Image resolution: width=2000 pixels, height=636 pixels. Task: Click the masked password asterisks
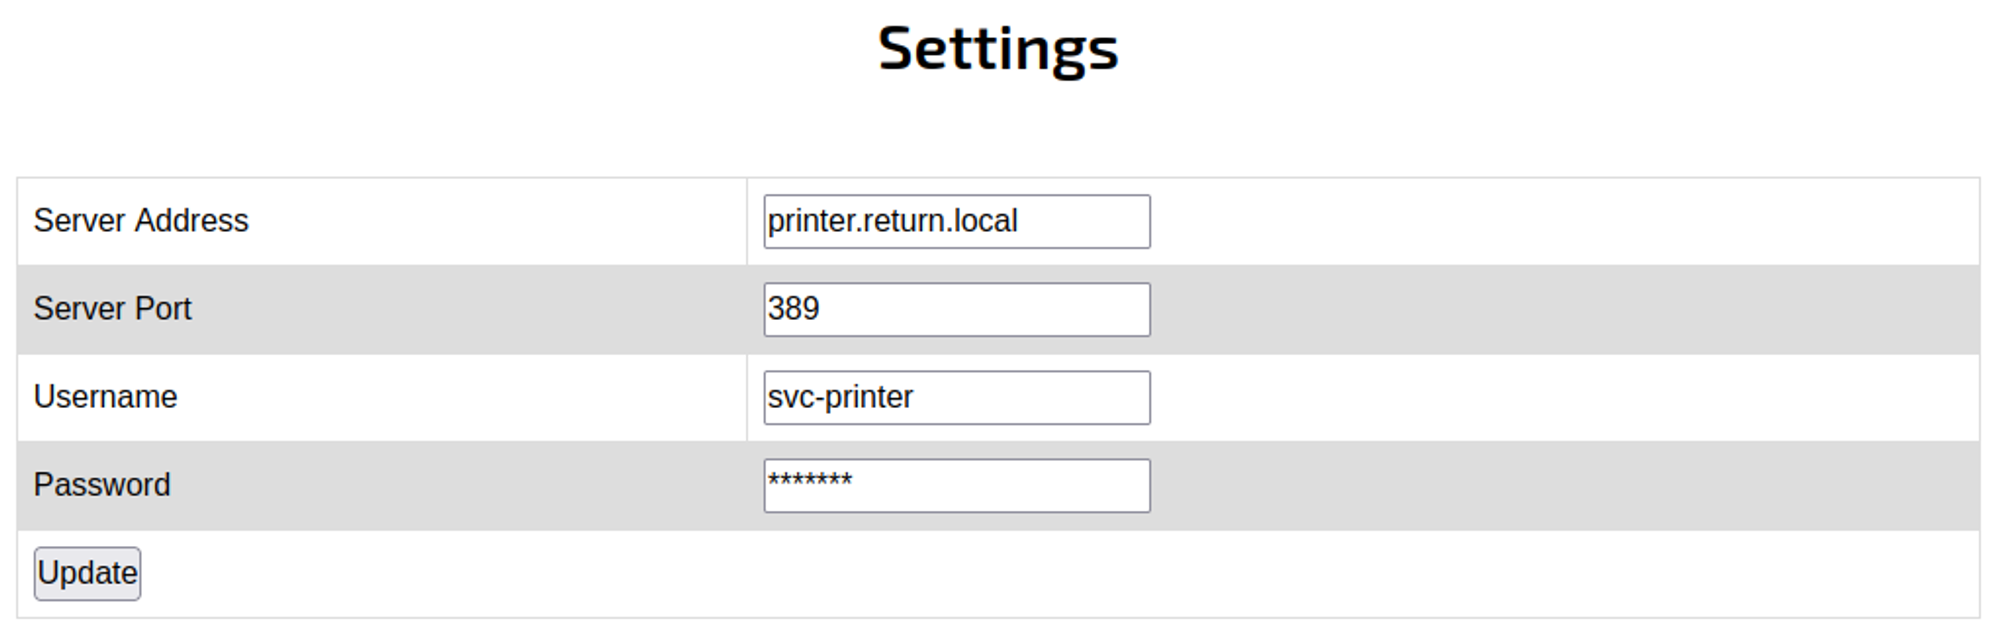pos(809,481)
